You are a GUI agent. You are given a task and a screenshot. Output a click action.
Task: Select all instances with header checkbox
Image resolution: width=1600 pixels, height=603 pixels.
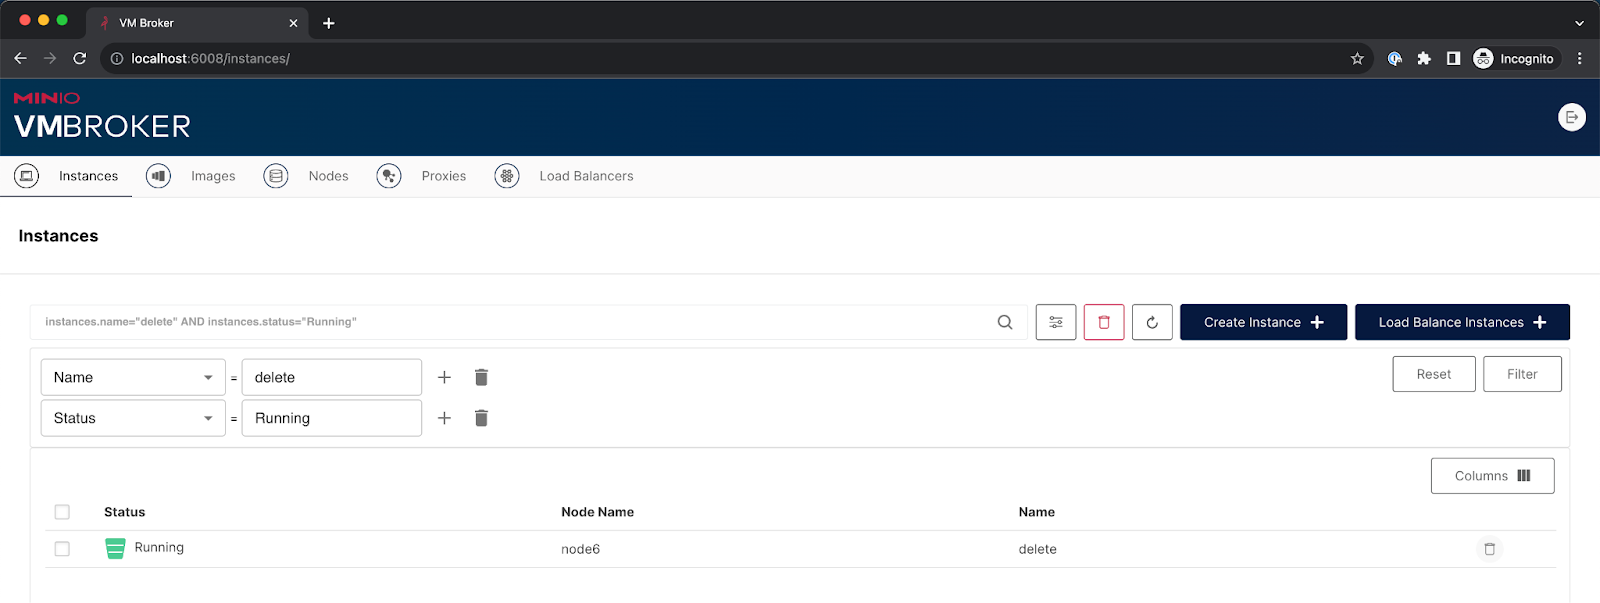point(62,512)
